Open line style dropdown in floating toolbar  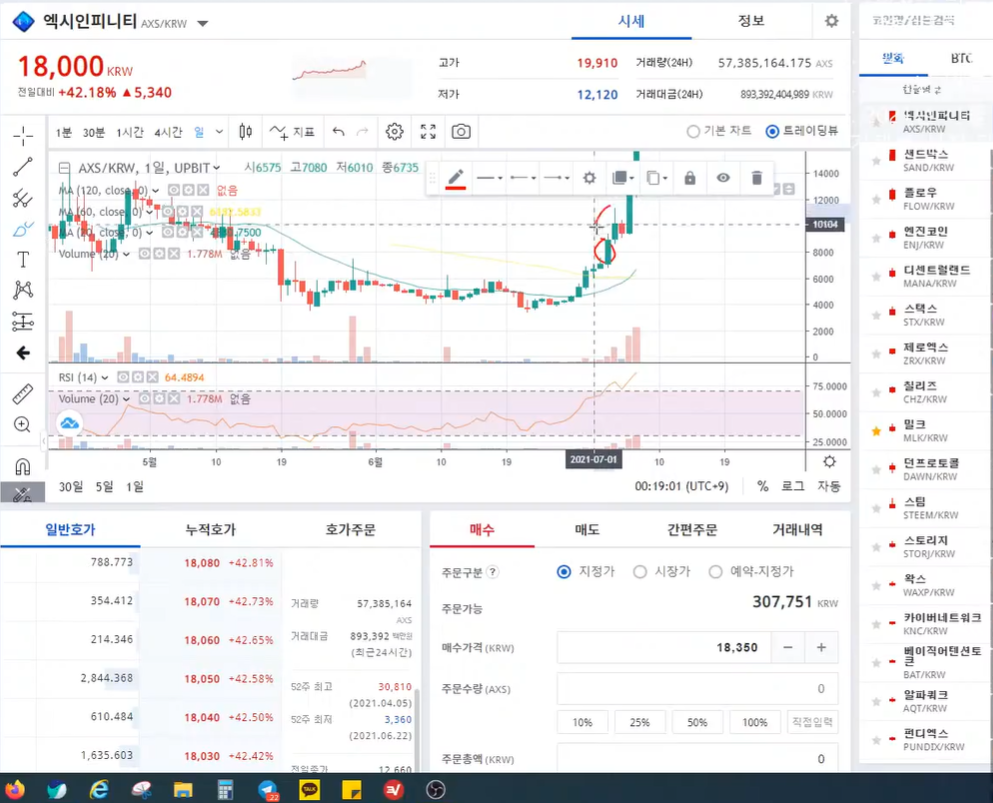pos(490,178)
